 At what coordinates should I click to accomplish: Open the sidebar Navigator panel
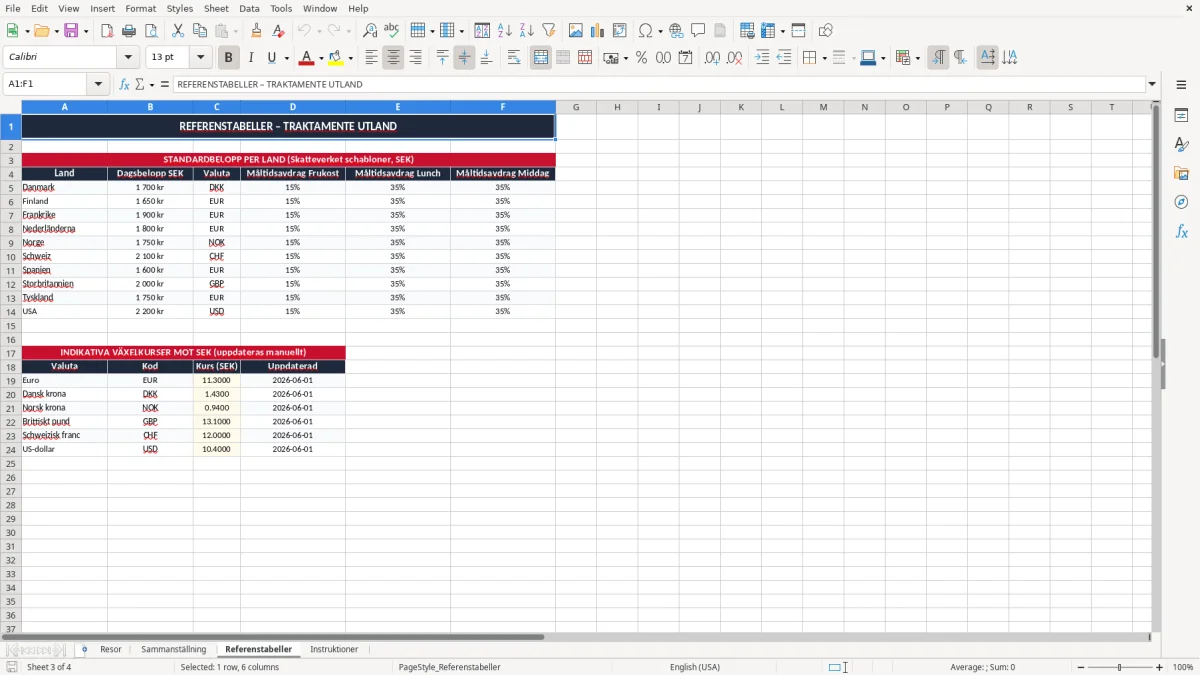[x=1181, y=202]
